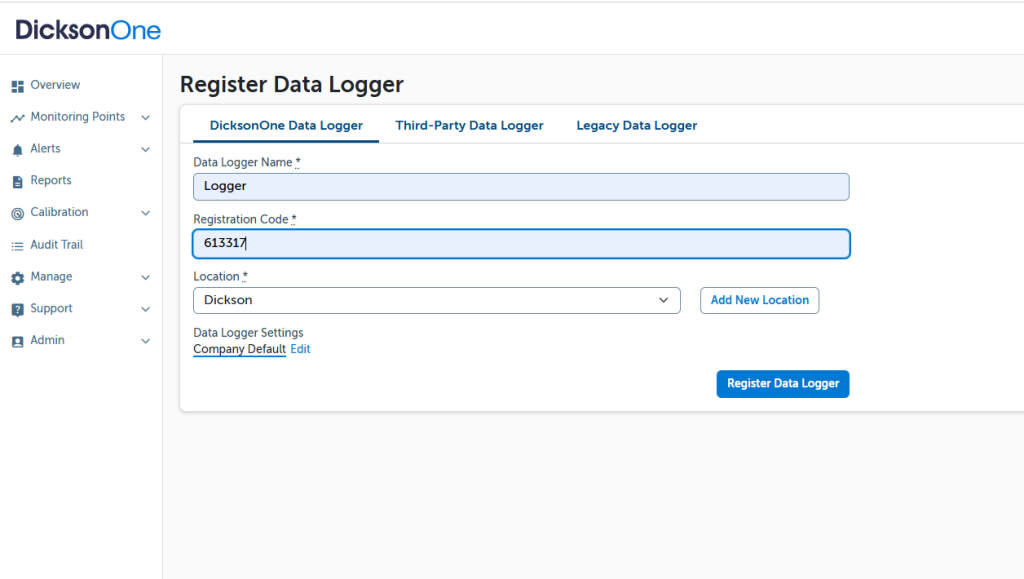The width and height of the screenshot is (1024, 579).
Task: Expand the Monitoring Points chevron
Action: [x=145, y=118]
